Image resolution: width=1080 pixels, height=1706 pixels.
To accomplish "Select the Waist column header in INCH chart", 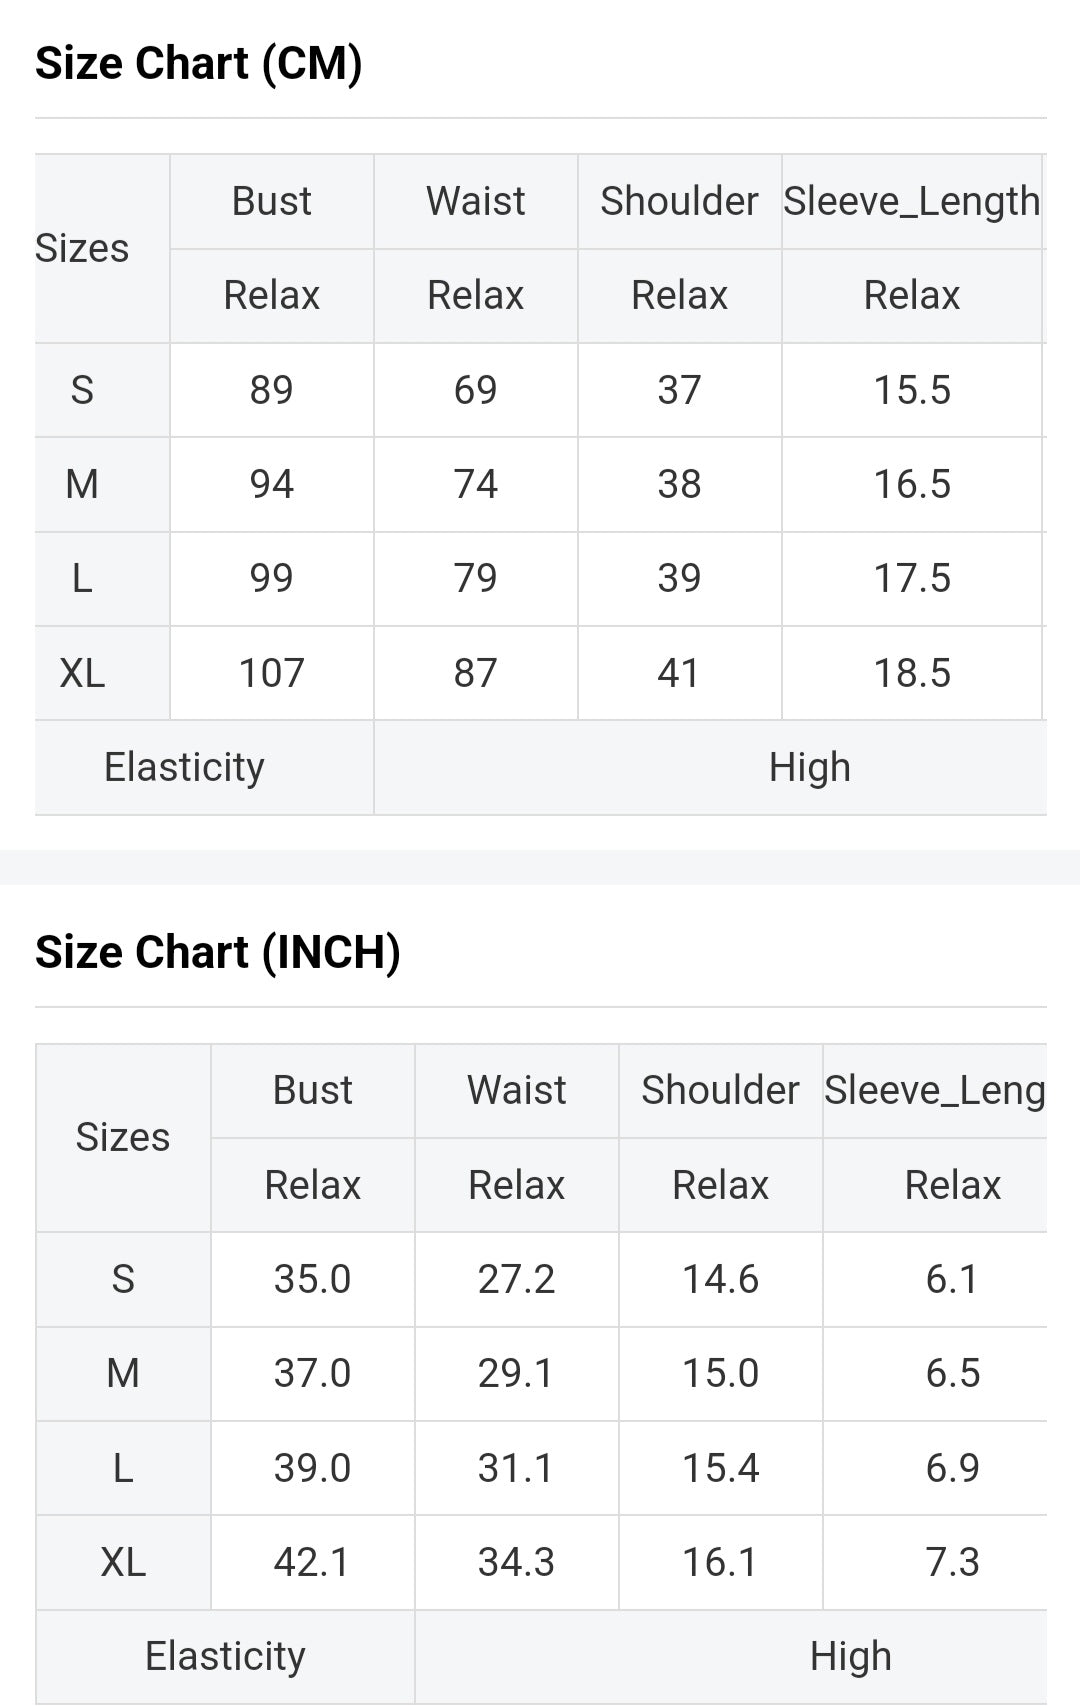I will click(516, 1090).
